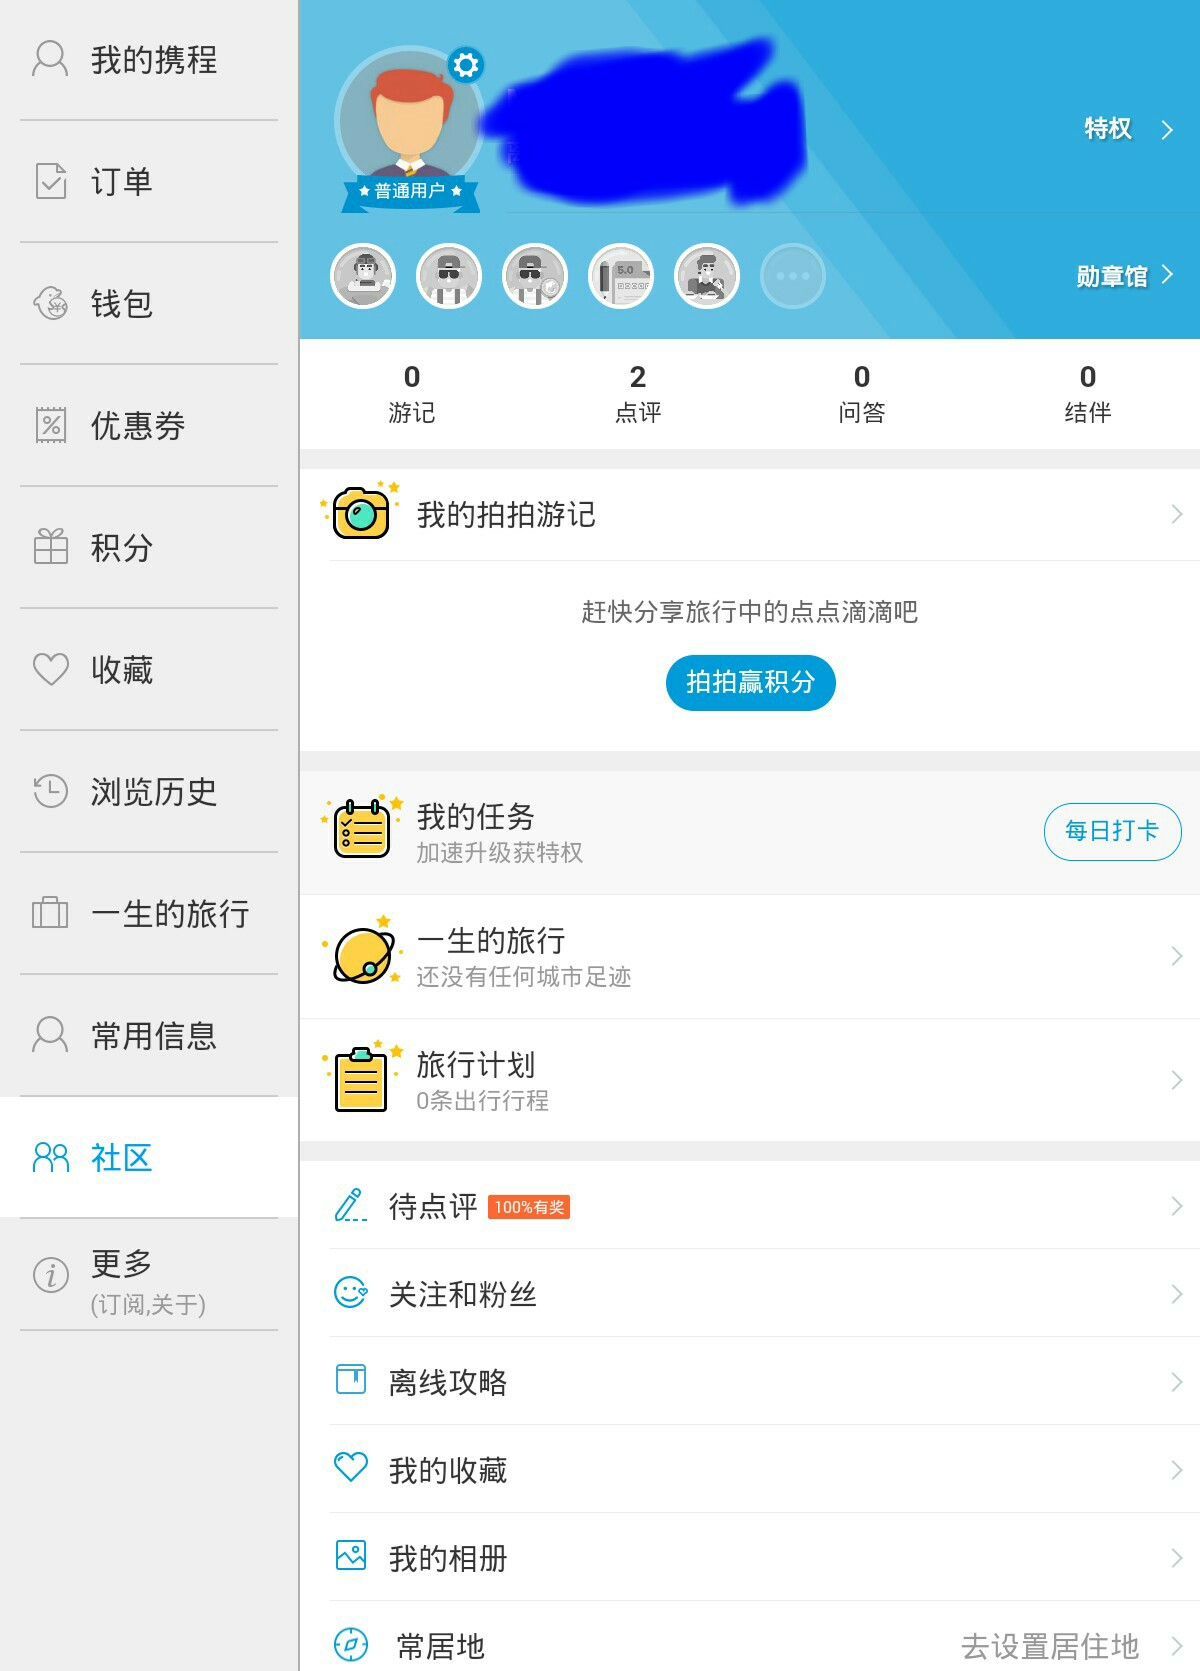Click the 钱包 piggy bank icon
The width and height of the screenshot is (1200, 1671).
(50, 303)
